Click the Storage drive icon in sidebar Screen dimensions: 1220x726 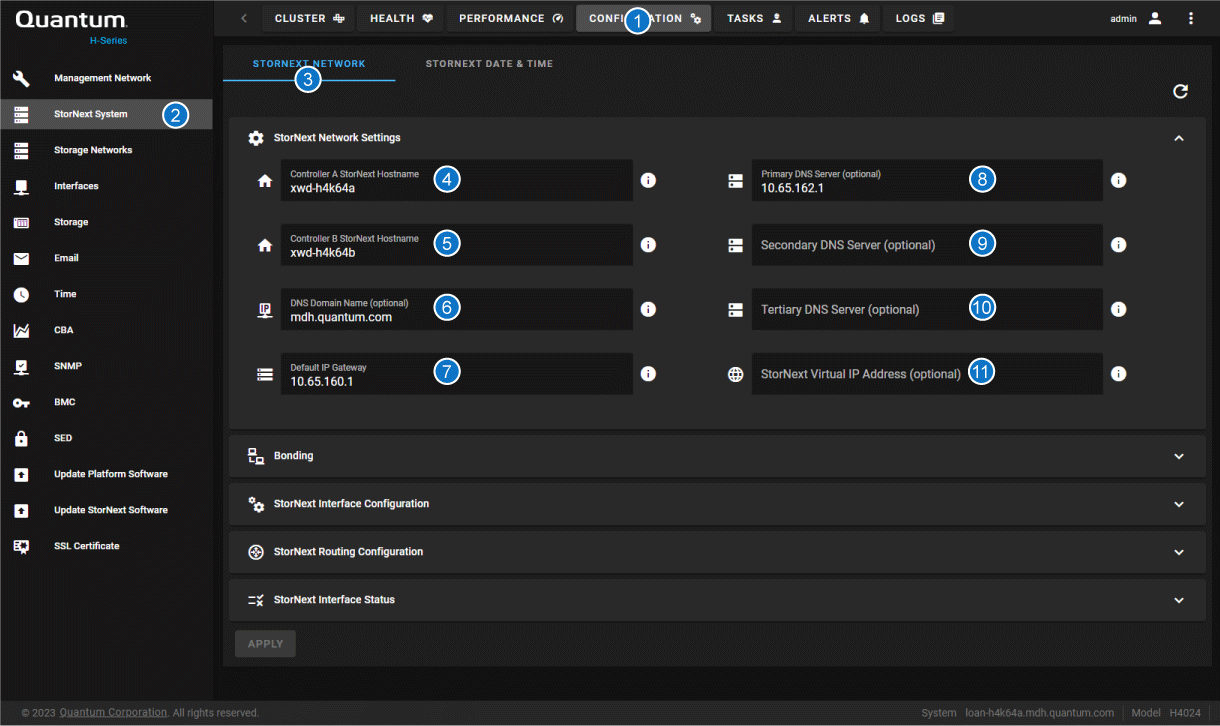click(21, 222)
